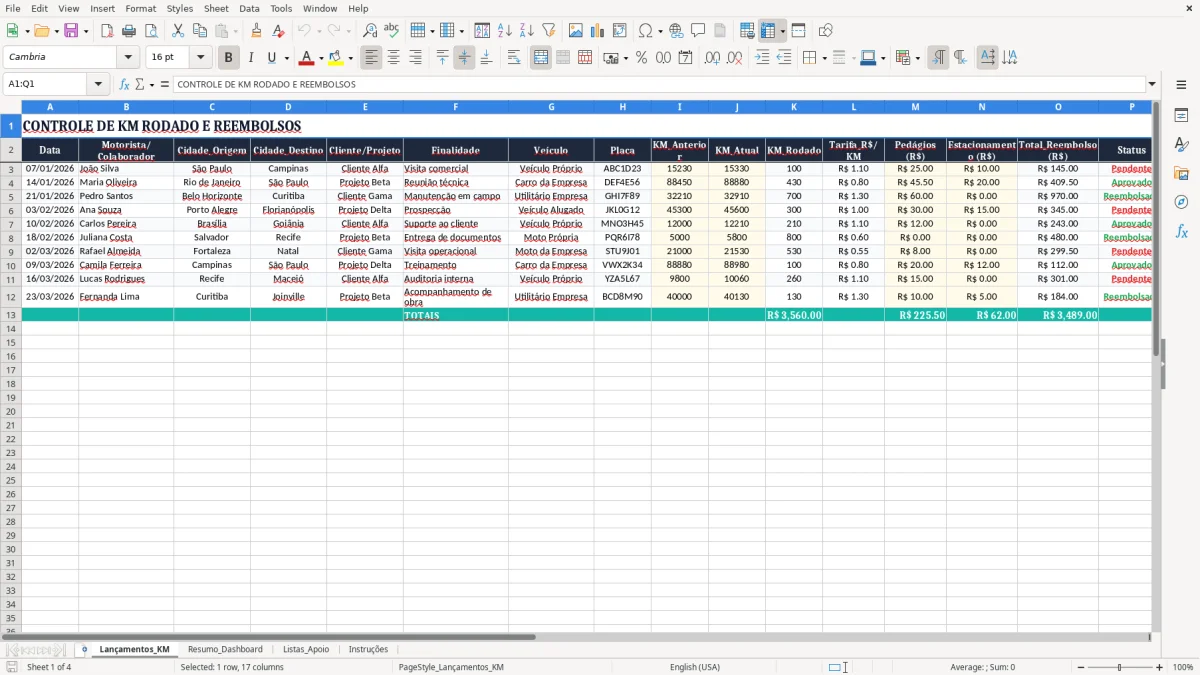Toggle Center Vertically alignment

tap(464, 58)
